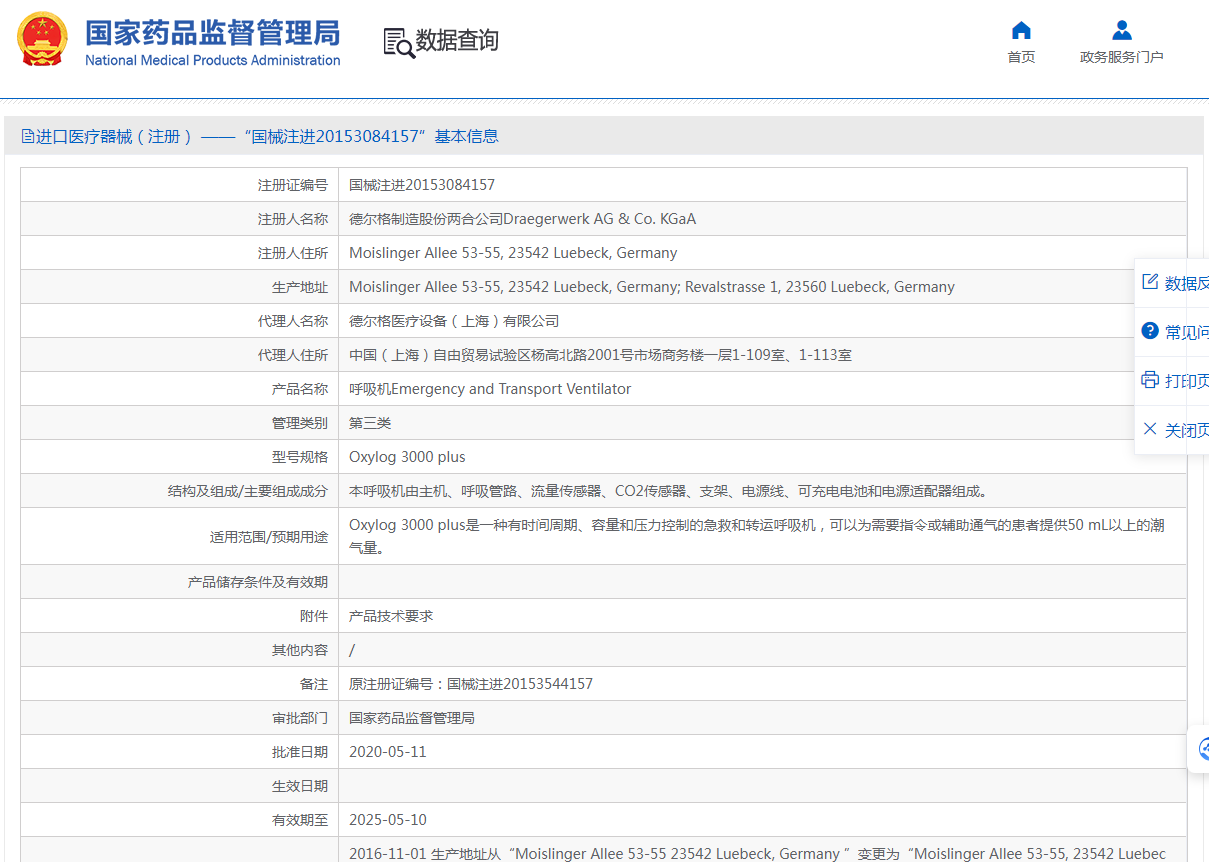Click the 产品储存条件及有效期 row label
The height and width of the screenshot is (862, 1209).
coord(258,582)
